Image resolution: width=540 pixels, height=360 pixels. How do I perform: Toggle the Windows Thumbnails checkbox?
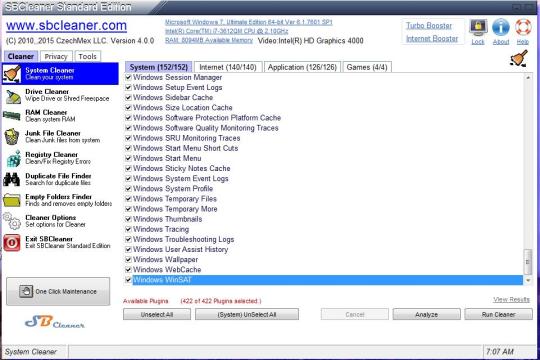128,219
